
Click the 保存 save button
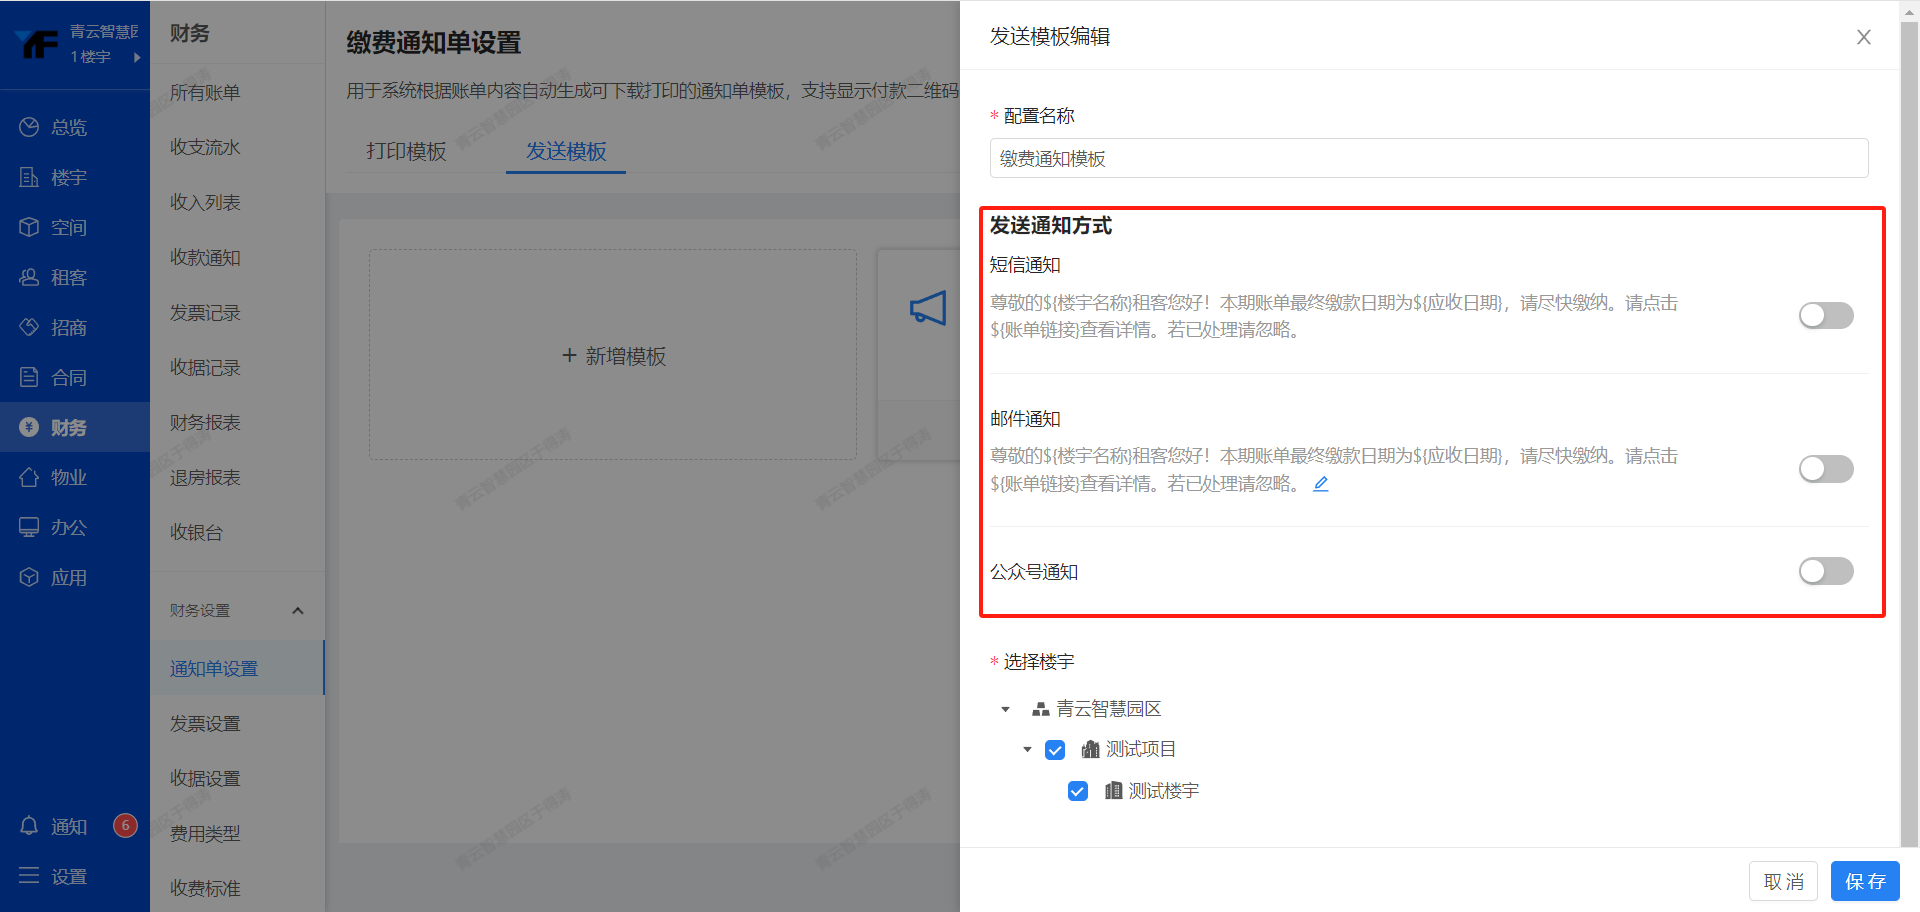(1864, 881)
